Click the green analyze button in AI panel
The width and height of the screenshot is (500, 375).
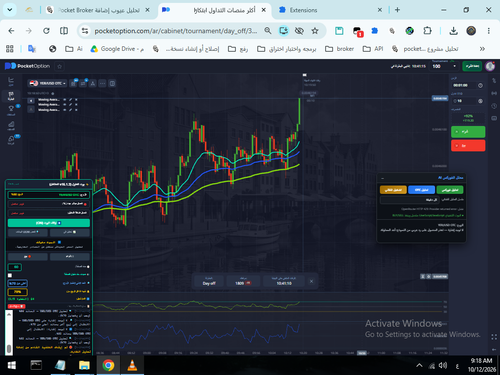point(450,190)
